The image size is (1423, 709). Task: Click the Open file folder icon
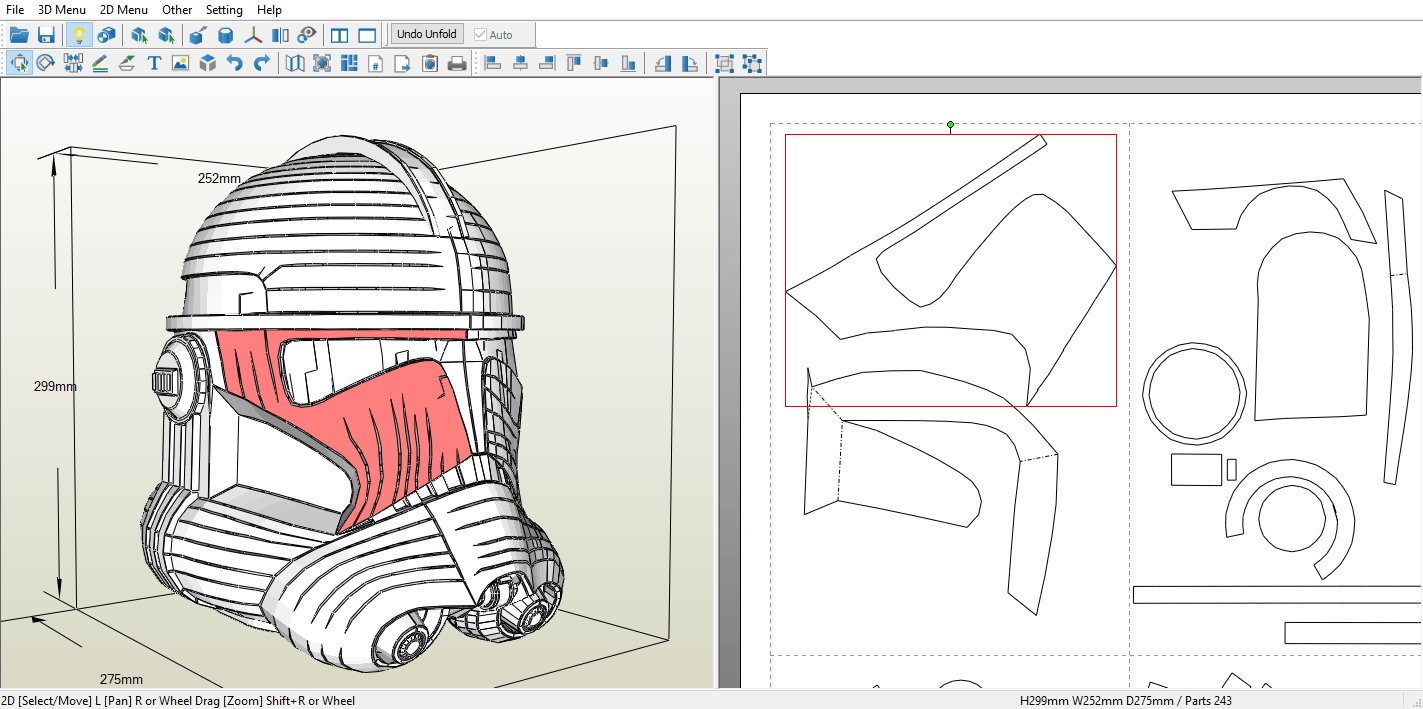pyautogui.click(x=19, y=35)
